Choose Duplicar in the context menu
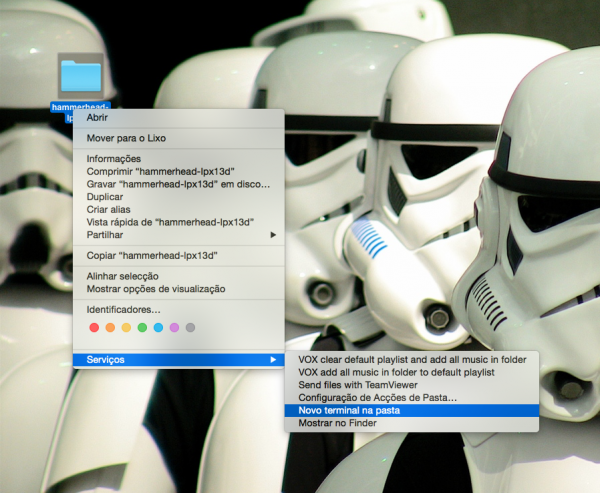 (179, 197)
